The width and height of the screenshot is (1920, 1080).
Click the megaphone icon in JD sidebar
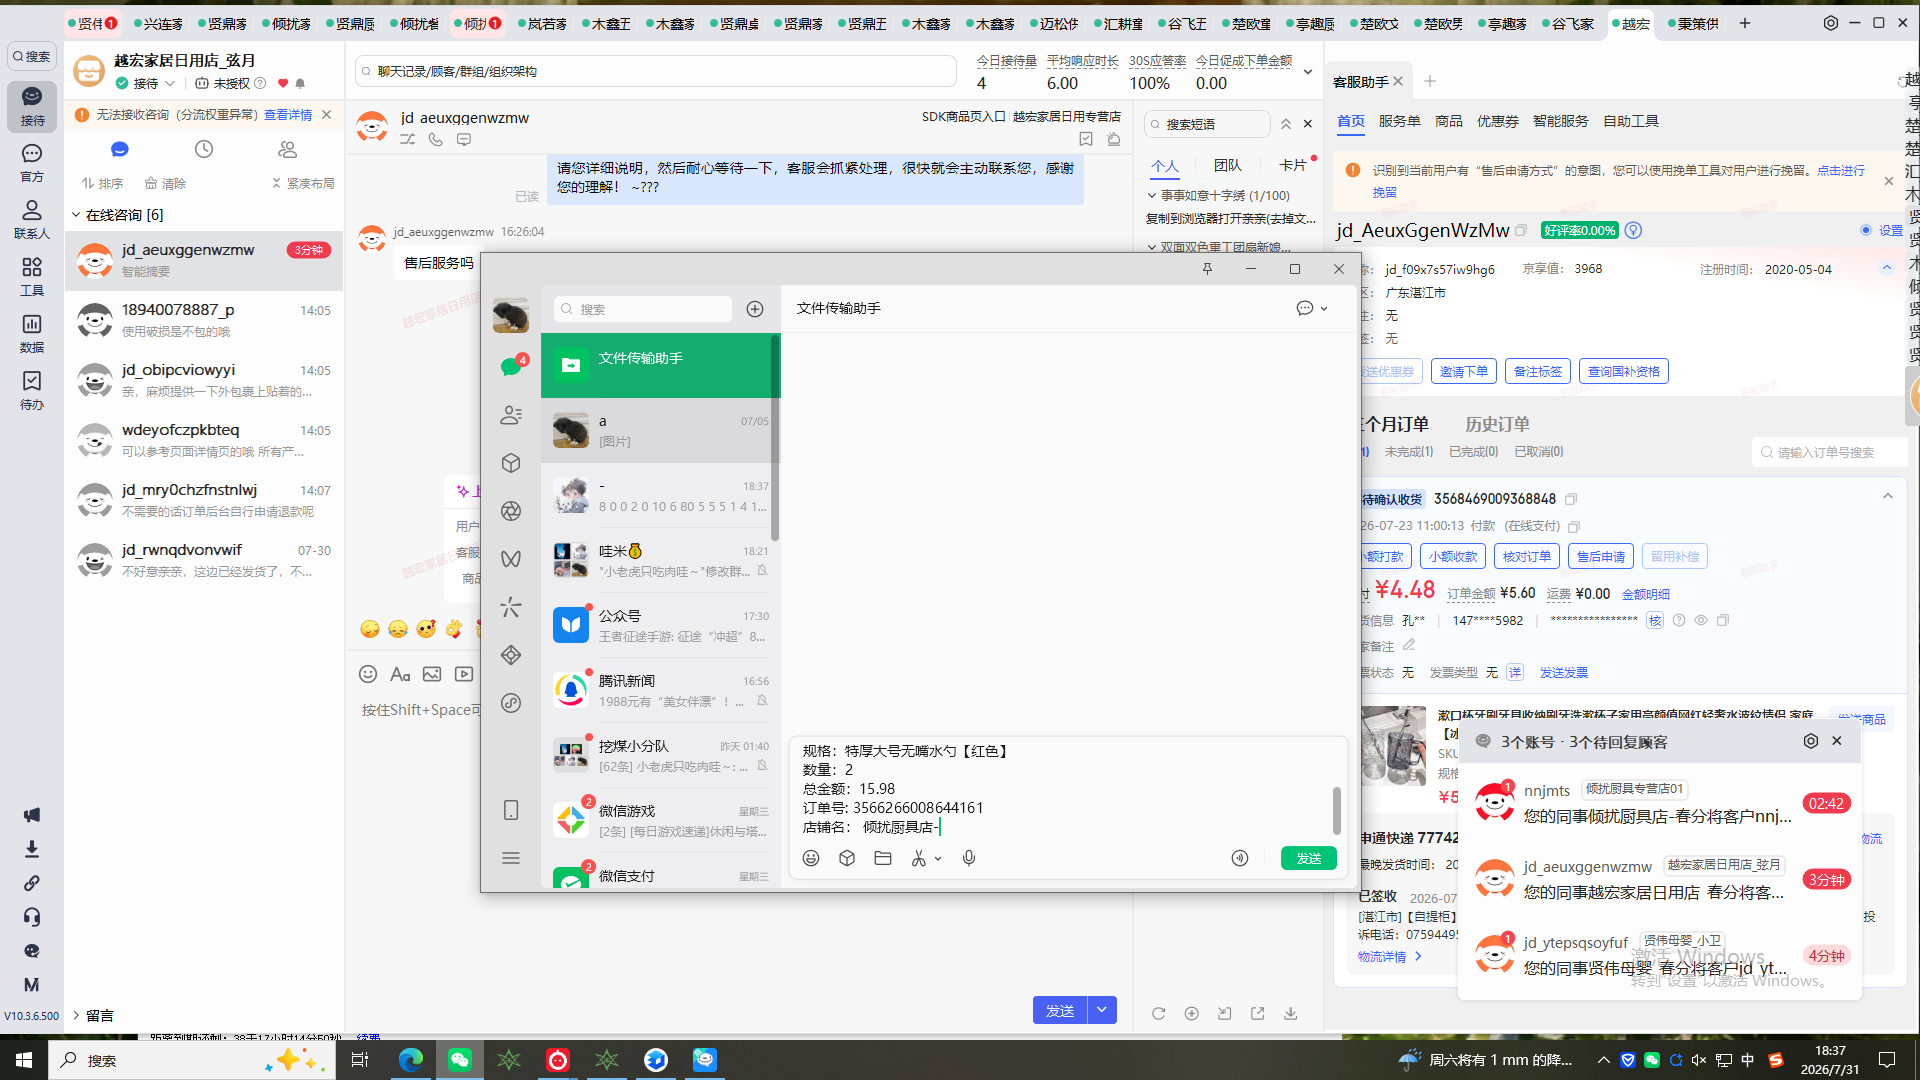pos(32,815)
